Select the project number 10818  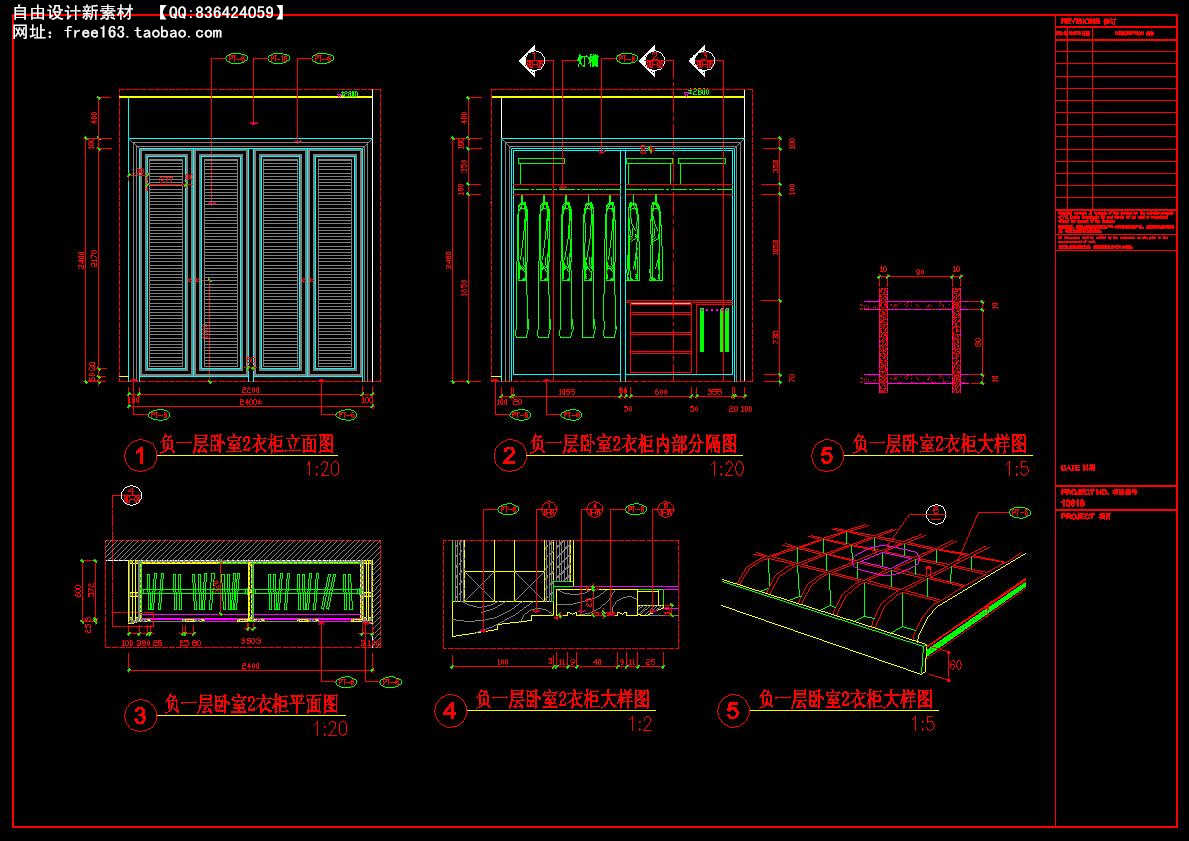point(1072,503)
